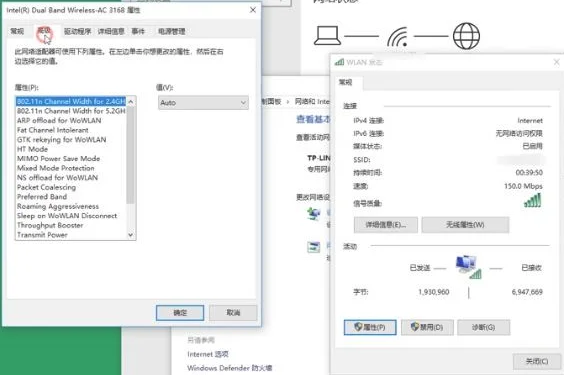Click the shielded 属性(P) button in WLAN status

point(370,328)
